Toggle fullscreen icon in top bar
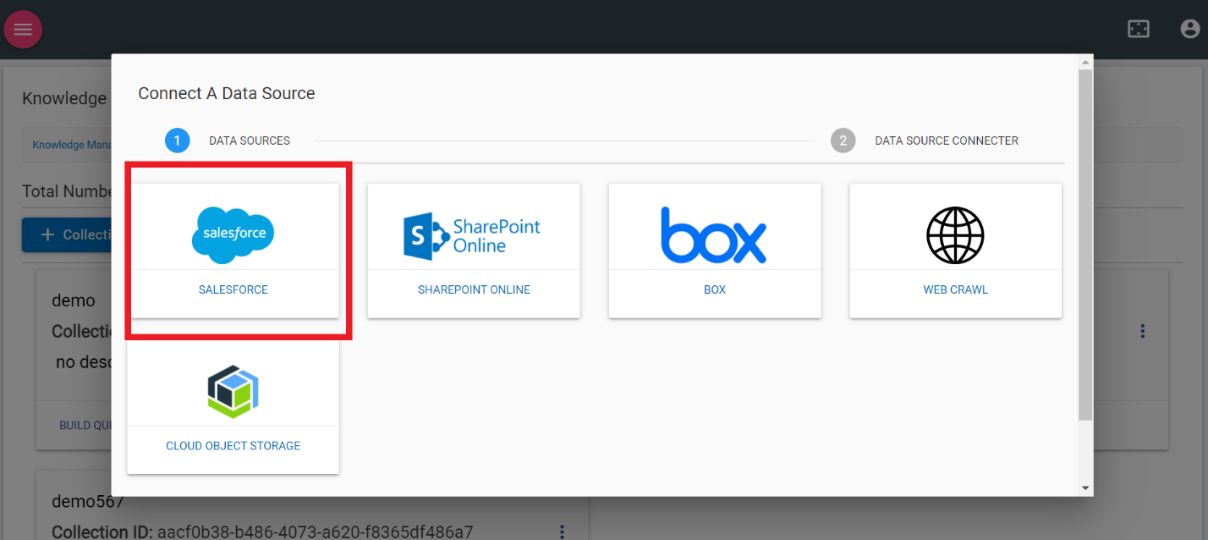Screen dimensions: 1208x540 1138,29
